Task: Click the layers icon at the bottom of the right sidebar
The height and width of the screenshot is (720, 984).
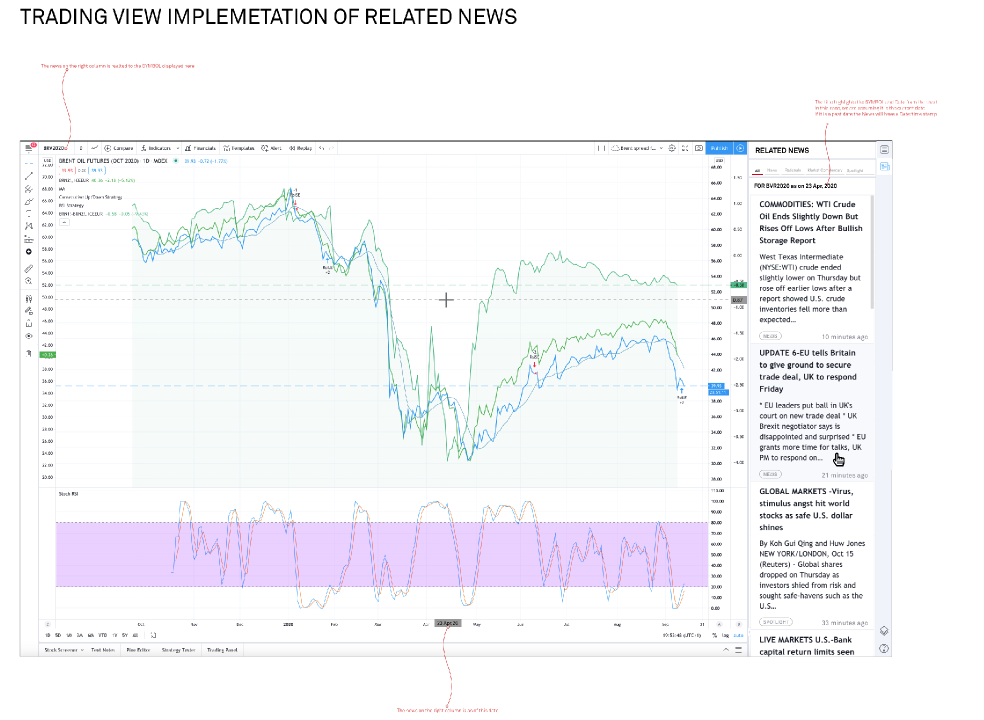Action: [884, 630]
